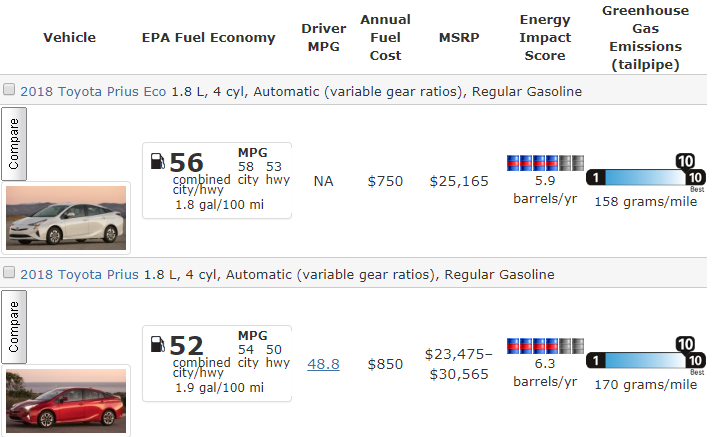Tick the 2018 Toyota Prius checkbox
The image size is (722, 437).
9,273
